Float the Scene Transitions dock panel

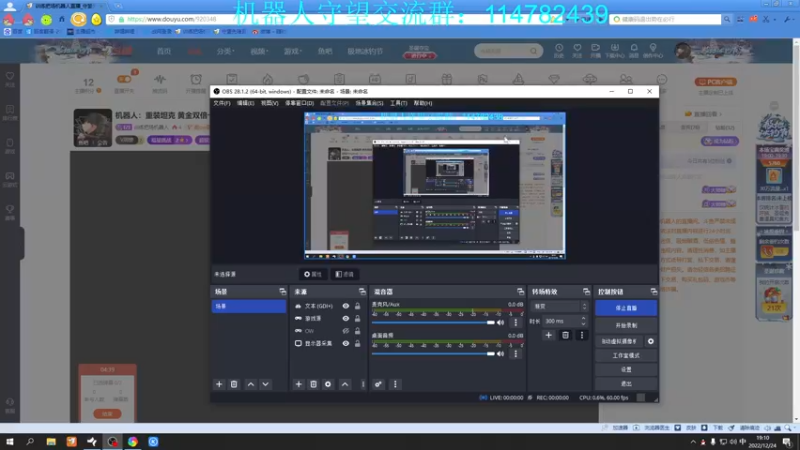[586, 291]
